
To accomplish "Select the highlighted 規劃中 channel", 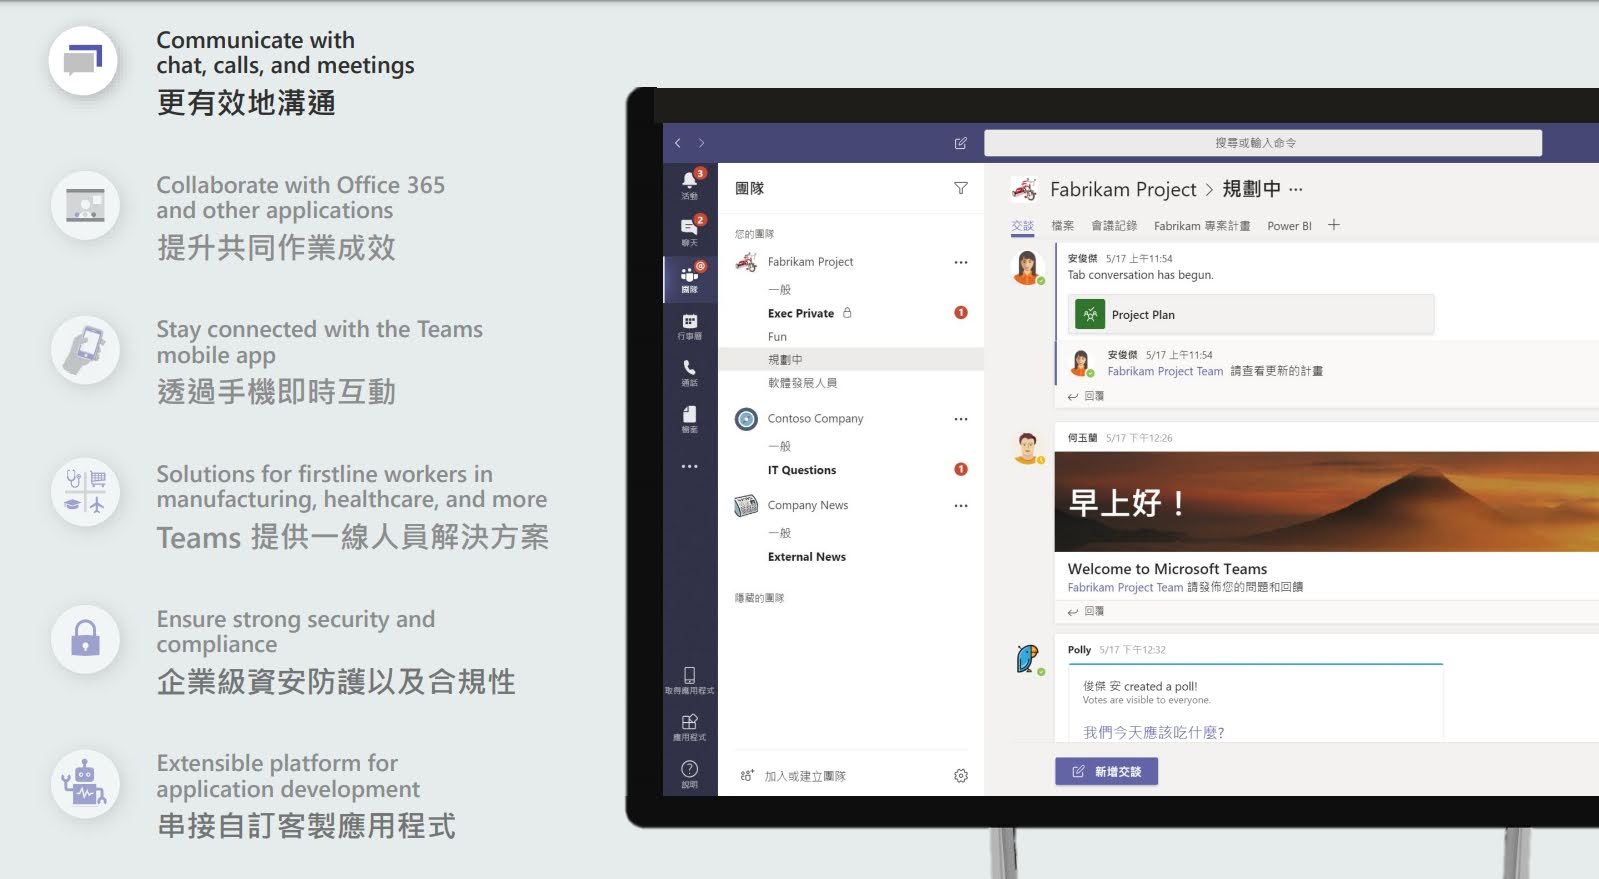I will 851,359.
